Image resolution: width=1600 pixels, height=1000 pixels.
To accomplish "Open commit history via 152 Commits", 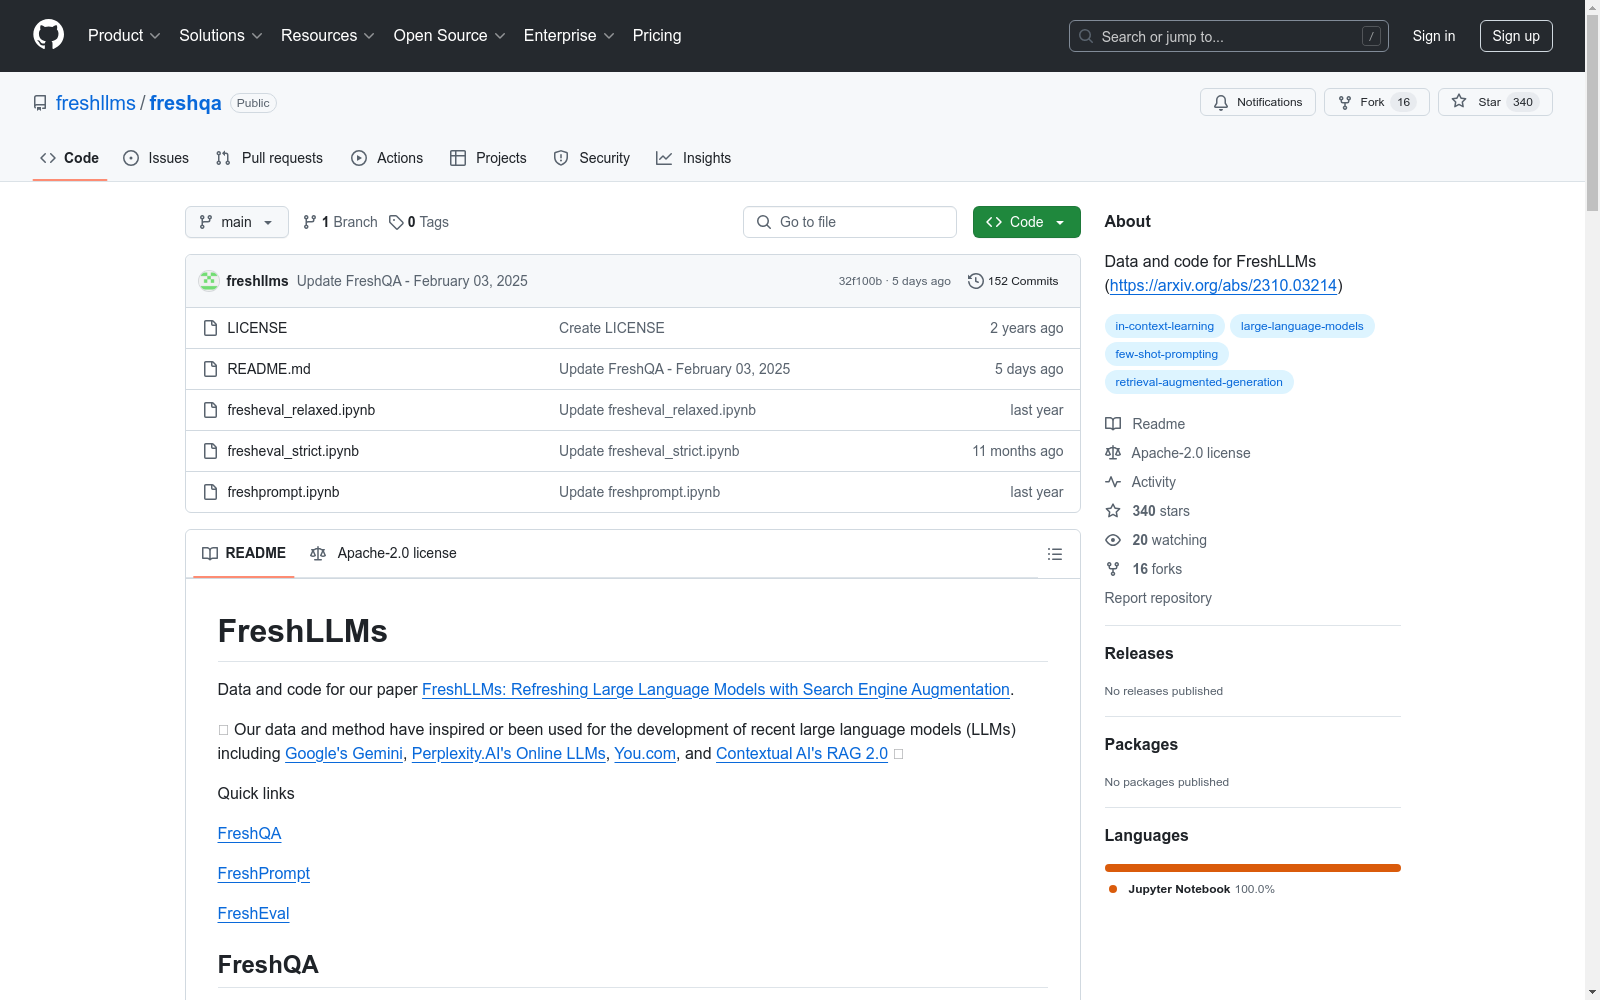I will 1013,281.
